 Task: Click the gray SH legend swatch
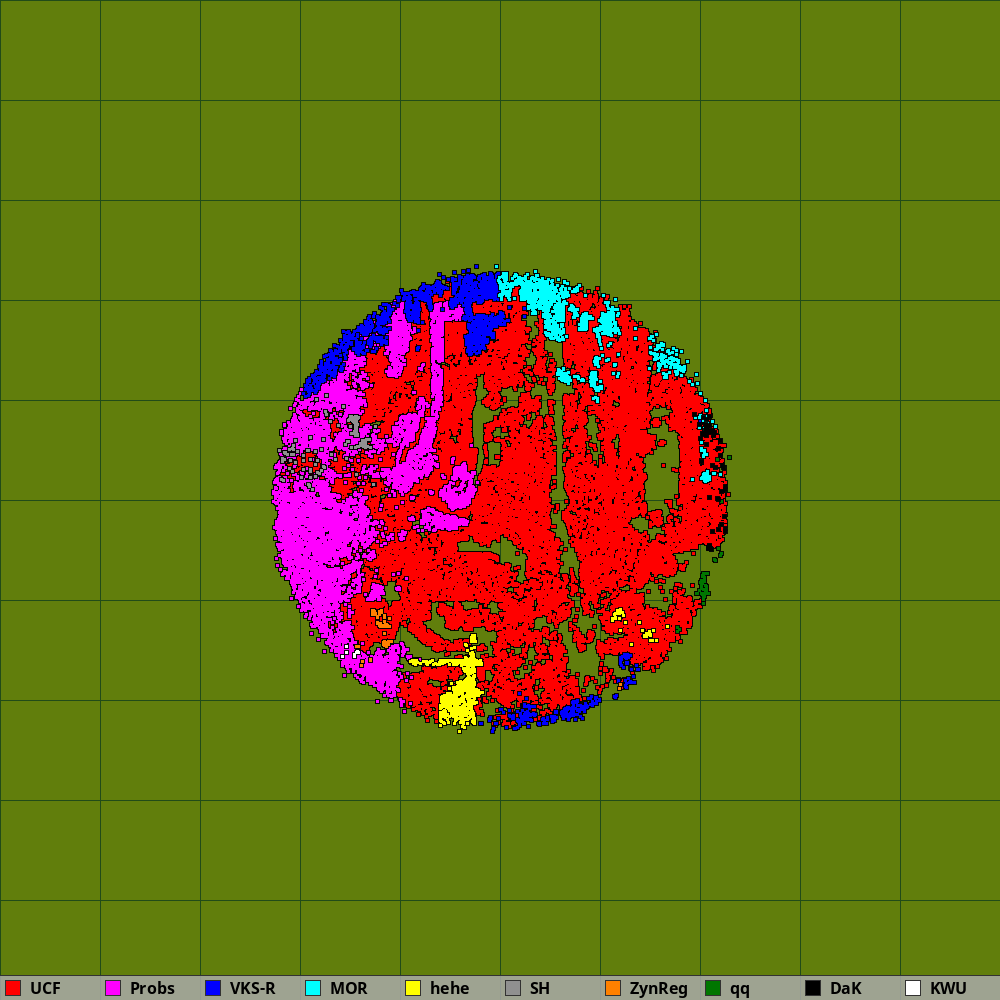pyautogui.click(x=513, y=988)
